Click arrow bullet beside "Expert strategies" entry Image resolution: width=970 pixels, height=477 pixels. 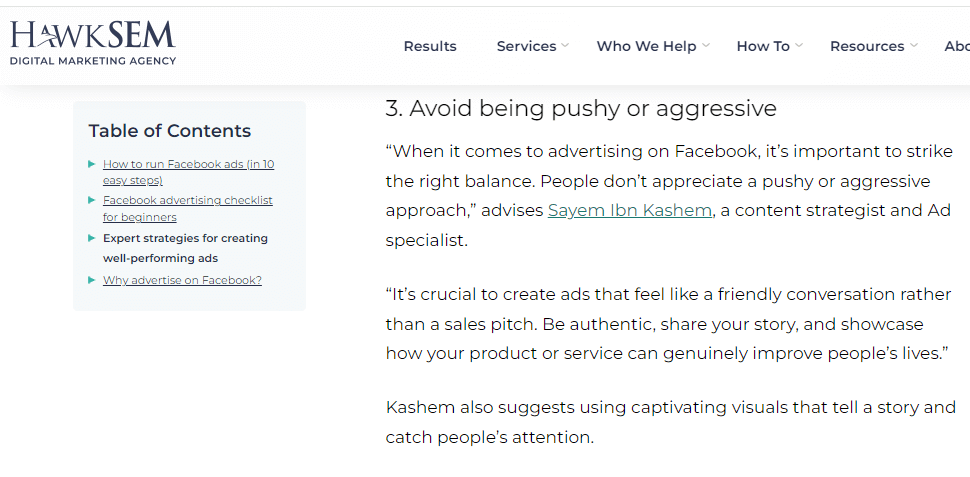[92, 239]
